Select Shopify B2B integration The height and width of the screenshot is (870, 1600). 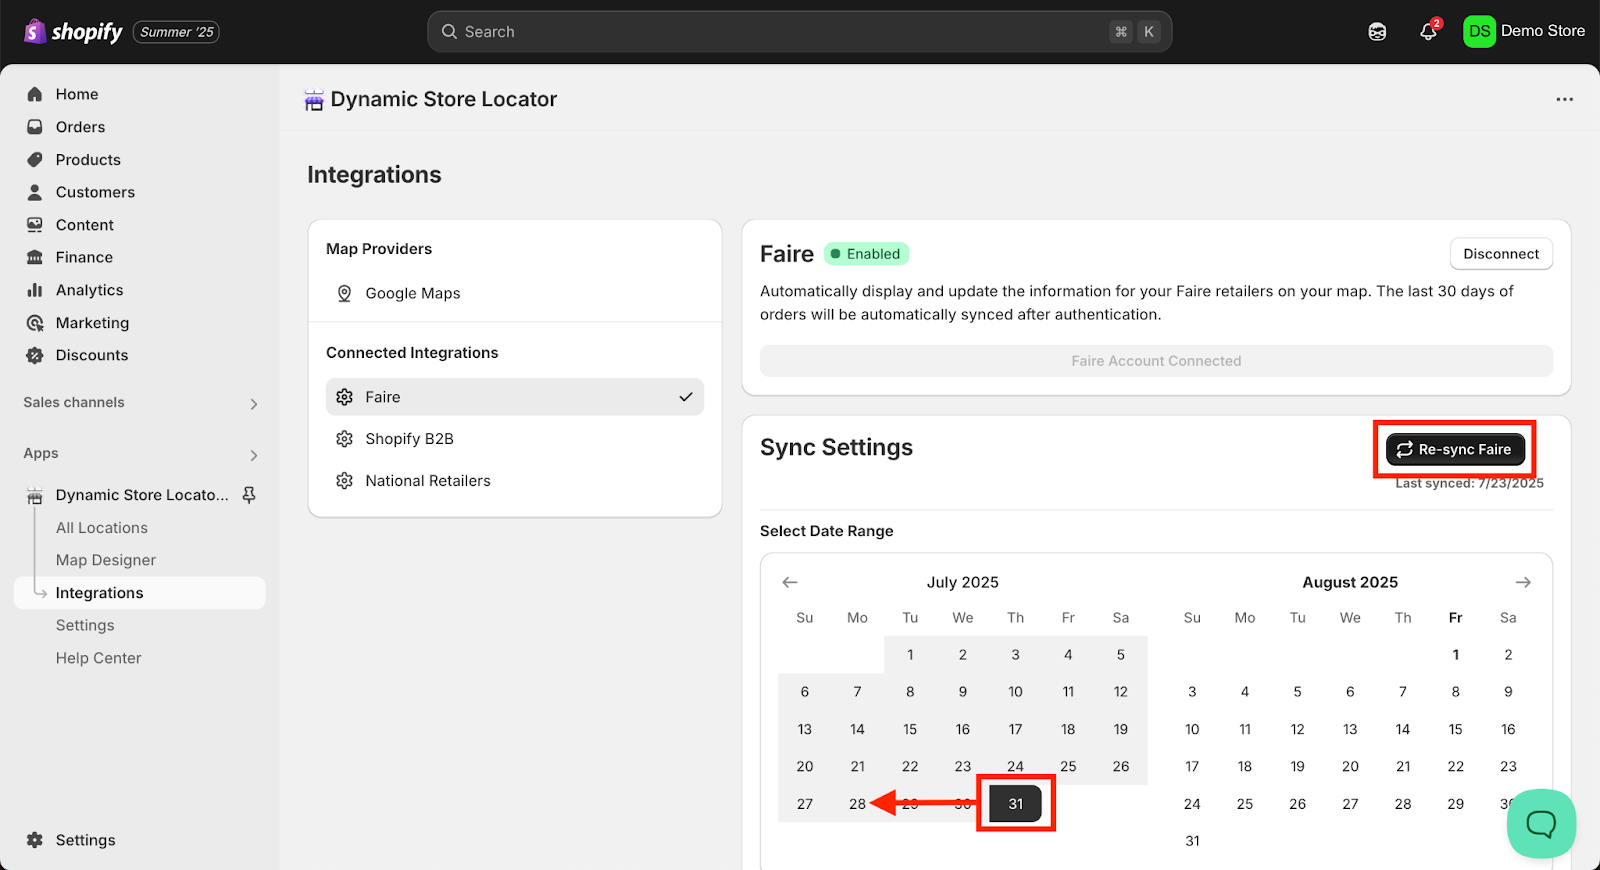[x=515, y=439]
